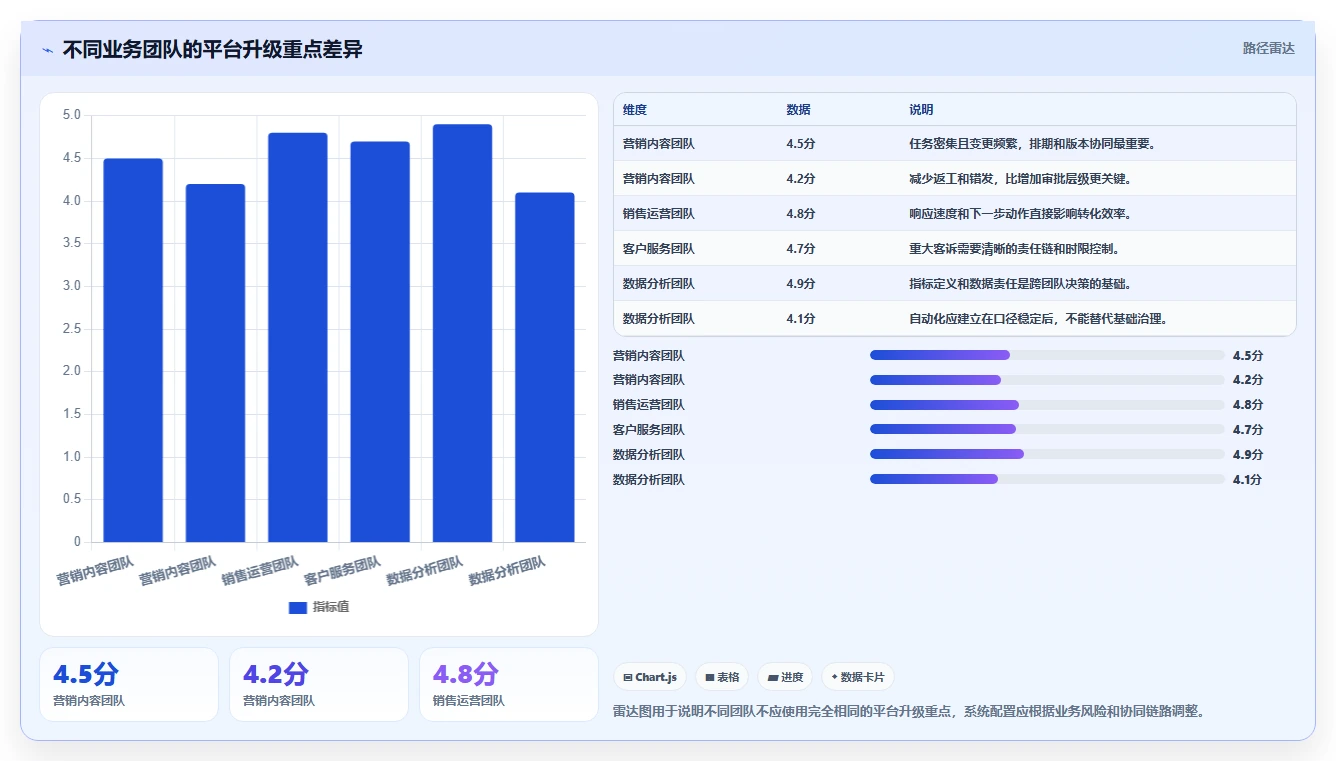Click the 4.1分 progress bar
The width and height of the screenshot is (1336, 761).
(1047, 479)
